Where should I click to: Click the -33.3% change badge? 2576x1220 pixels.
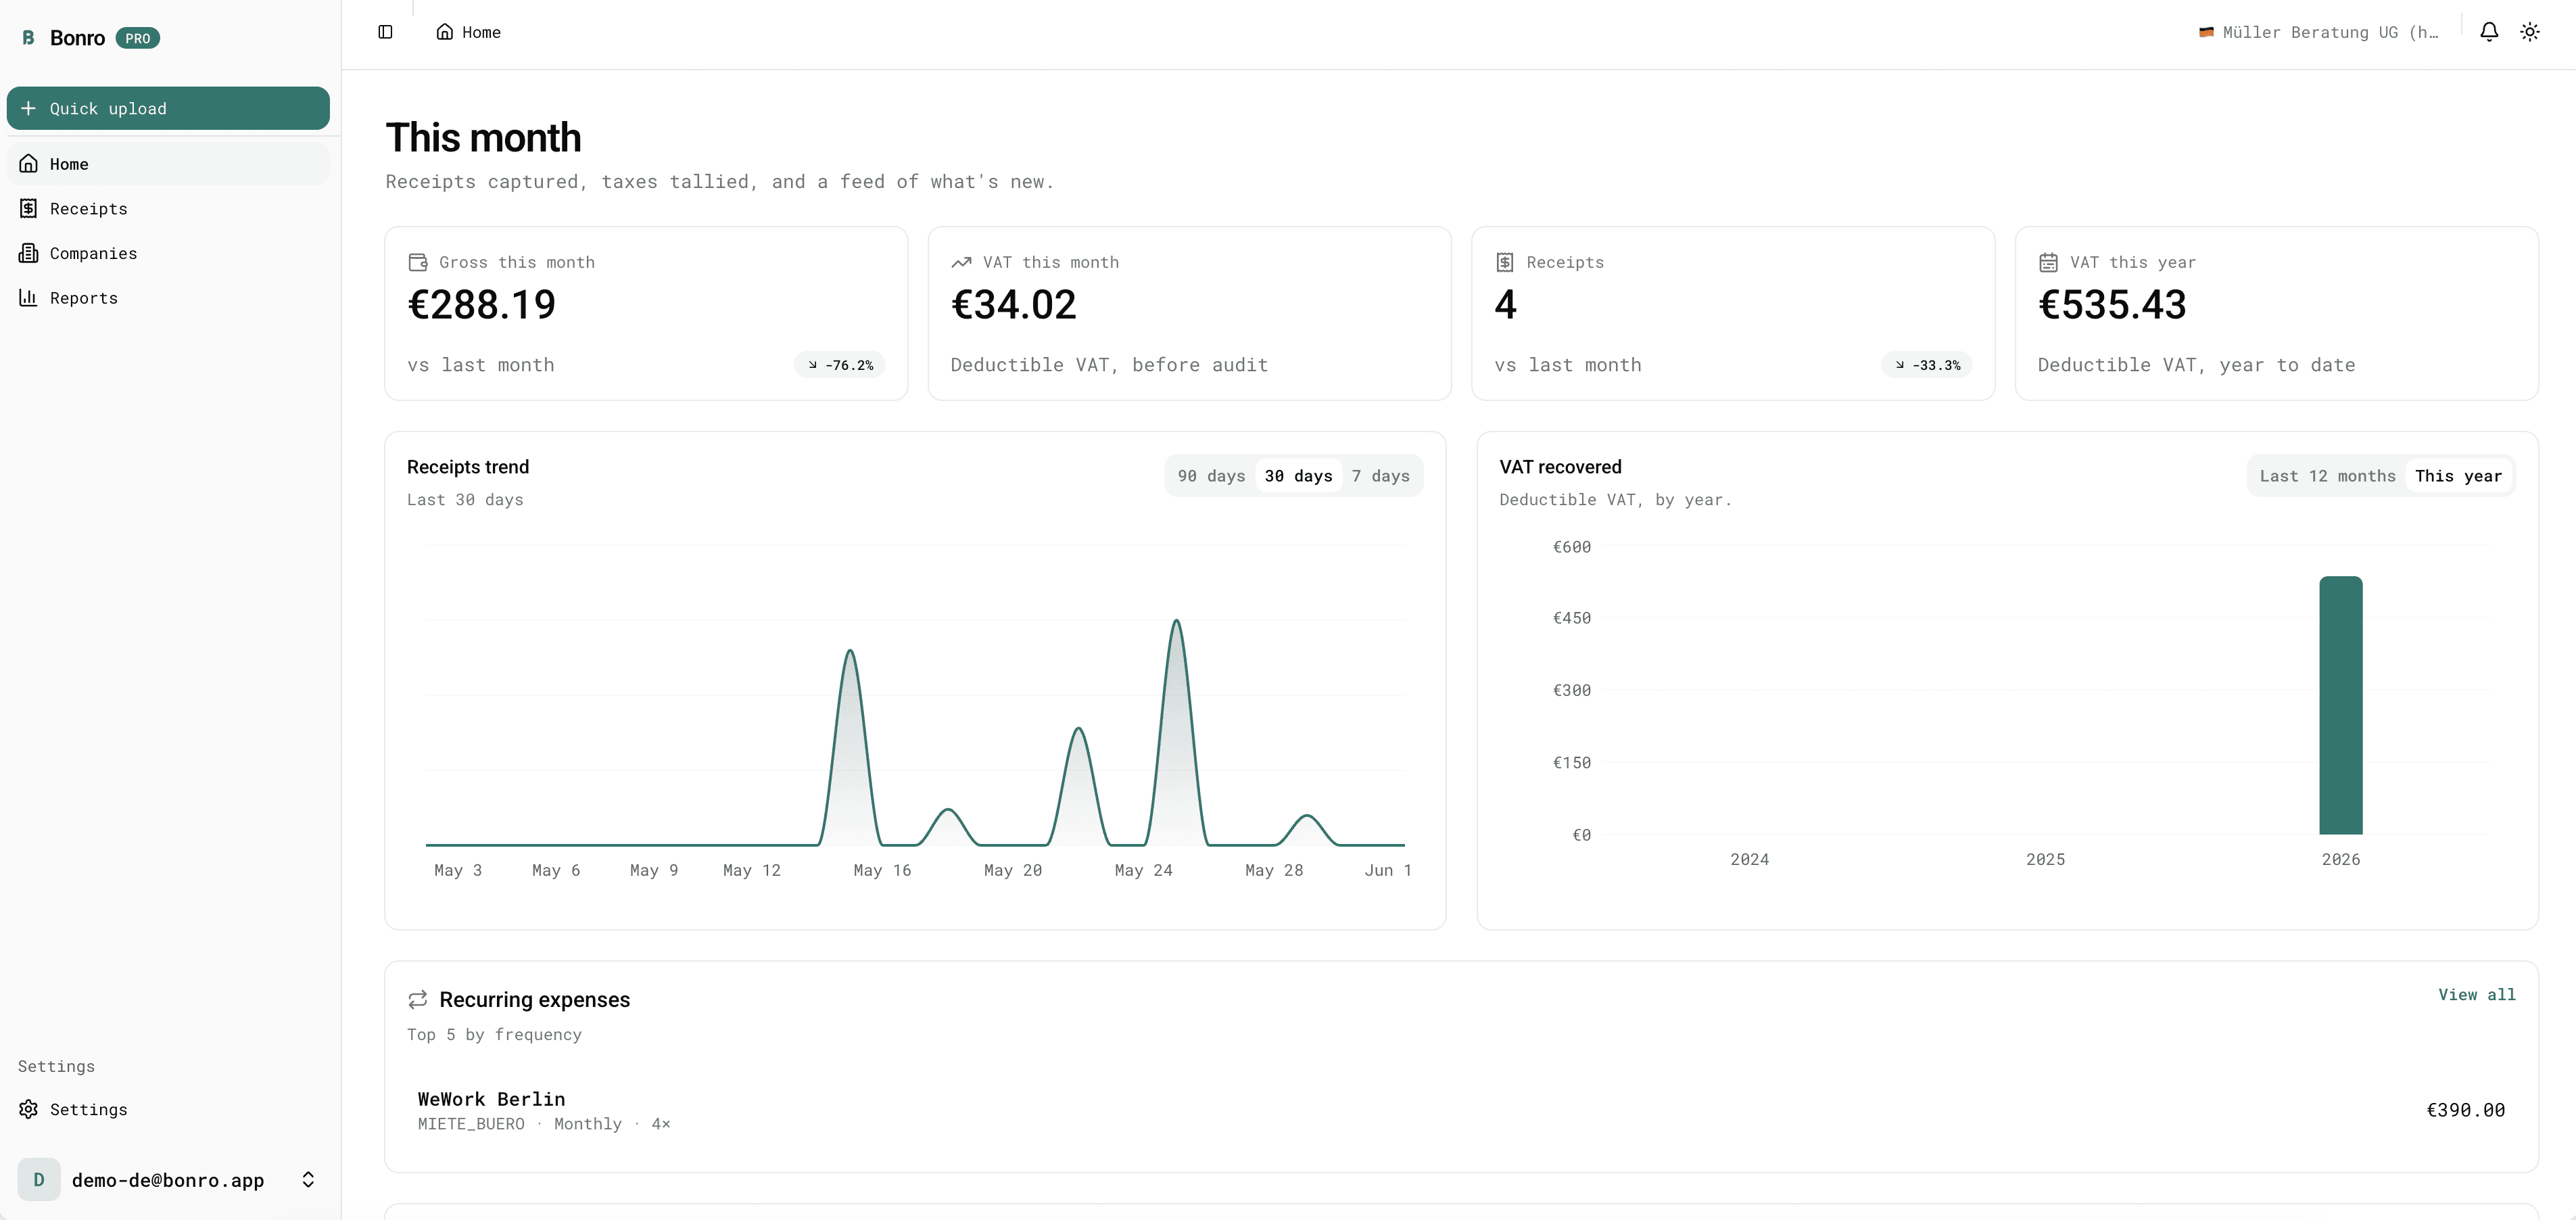[1927, 365]
